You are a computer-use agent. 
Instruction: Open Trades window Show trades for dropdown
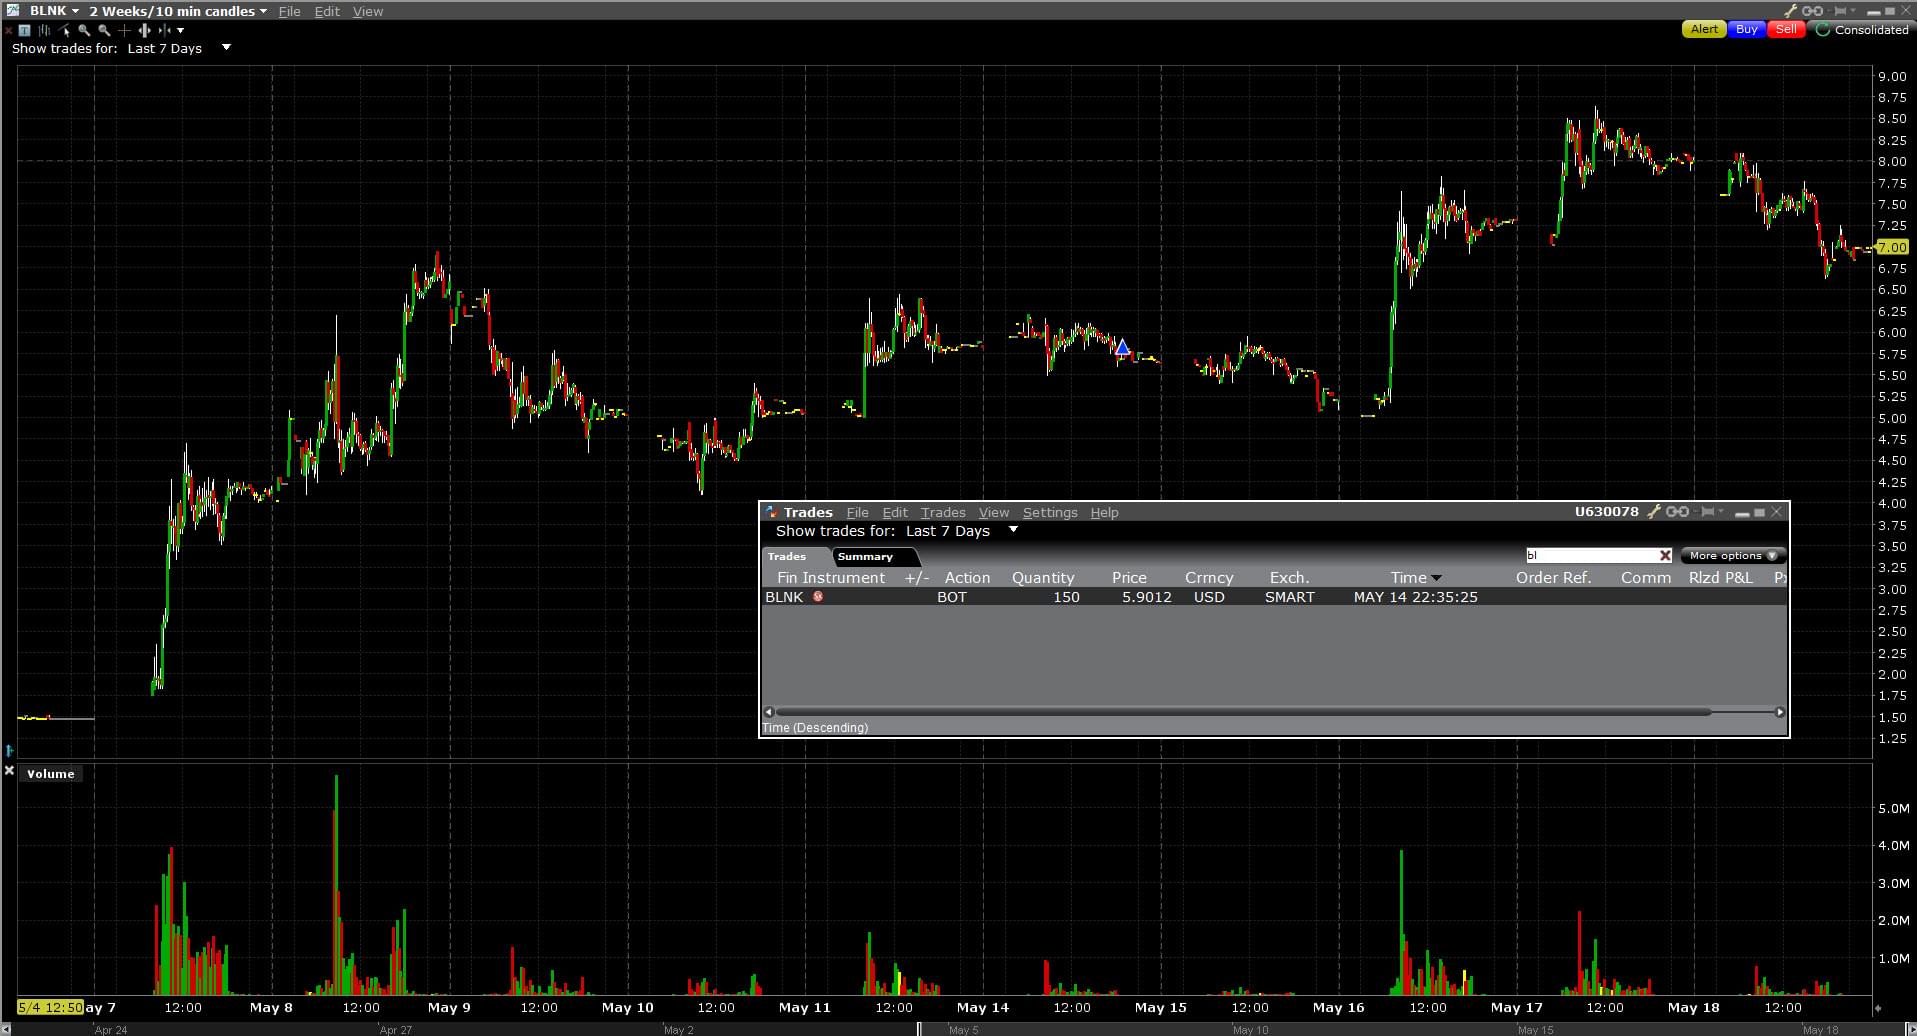coord(1013,530)
